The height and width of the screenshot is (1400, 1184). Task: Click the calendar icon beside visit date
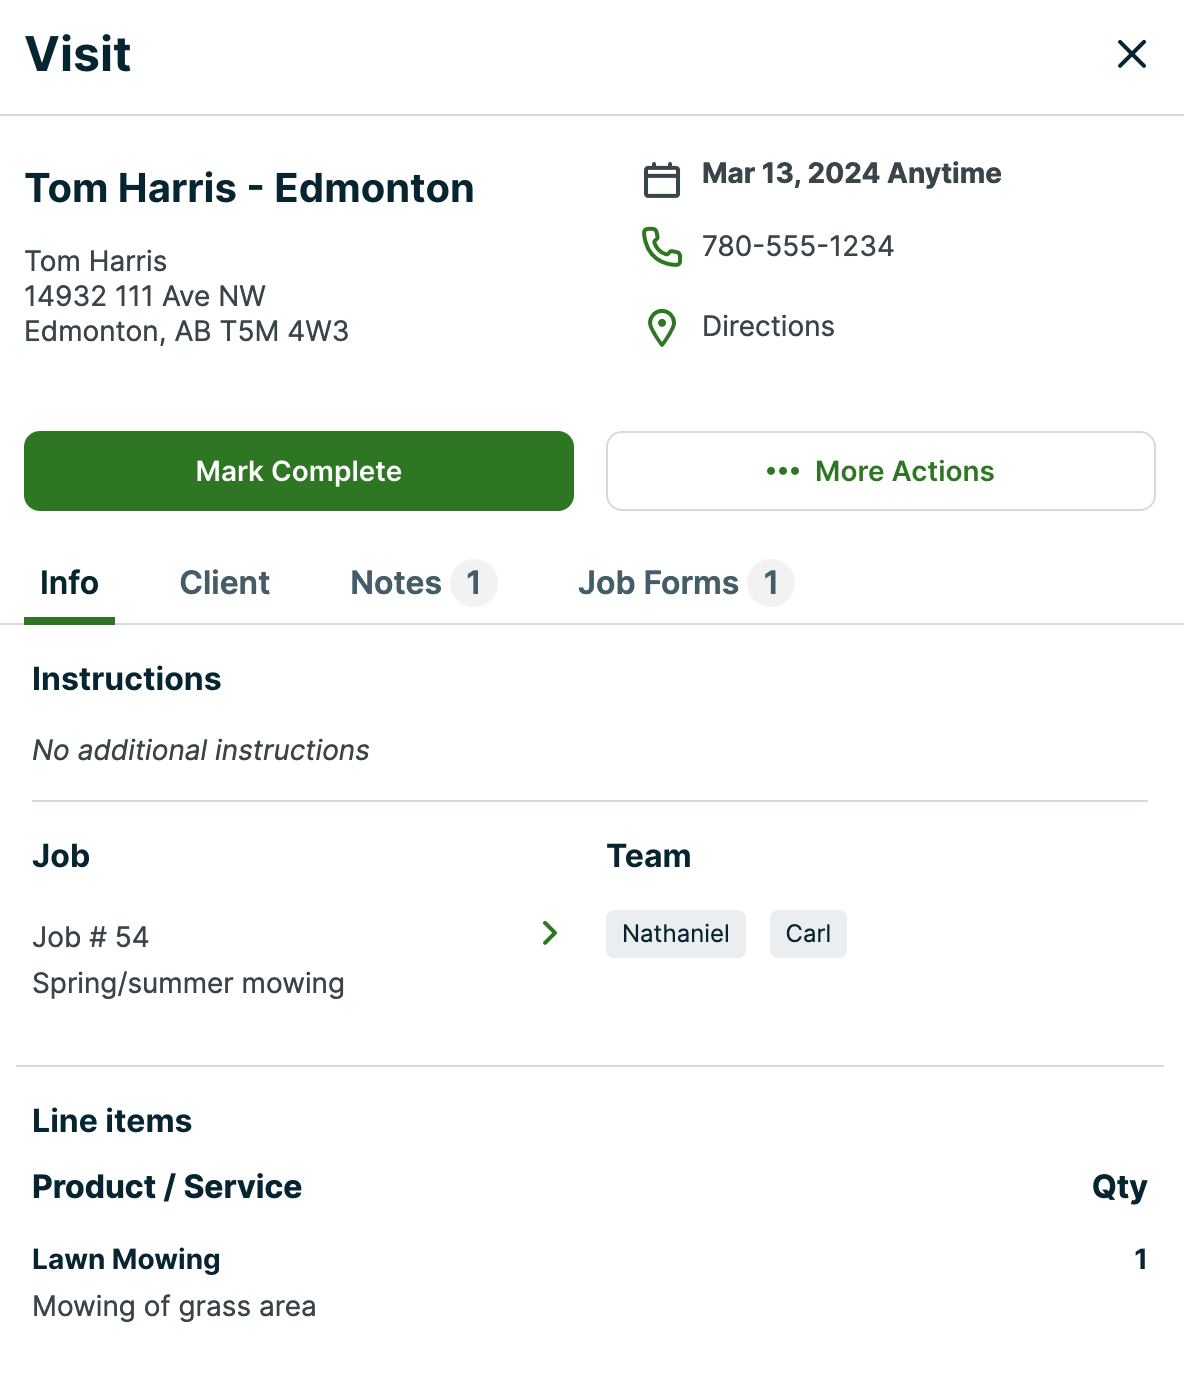pyautogui.click(x=661, y=180)
